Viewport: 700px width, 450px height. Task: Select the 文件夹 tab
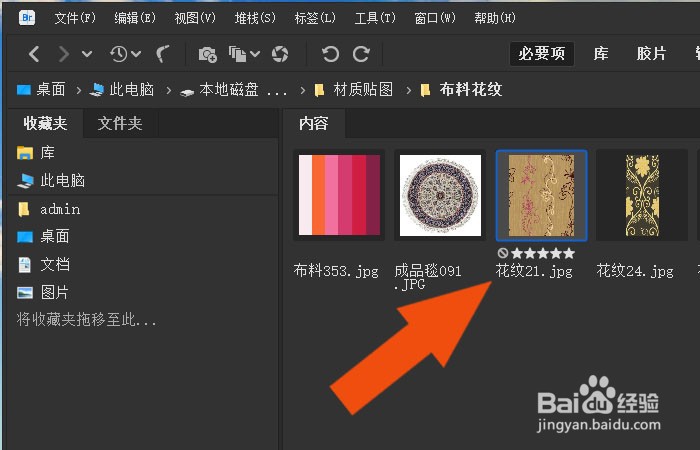click(x=120, y=123)
